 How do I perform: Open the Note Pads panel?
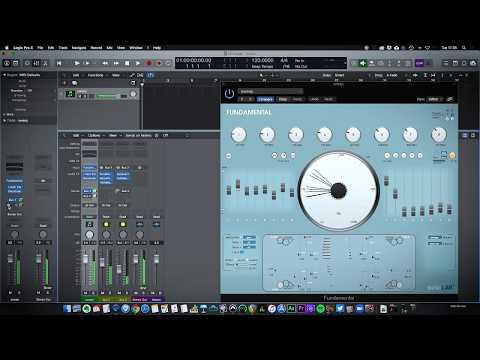(455, 63)
